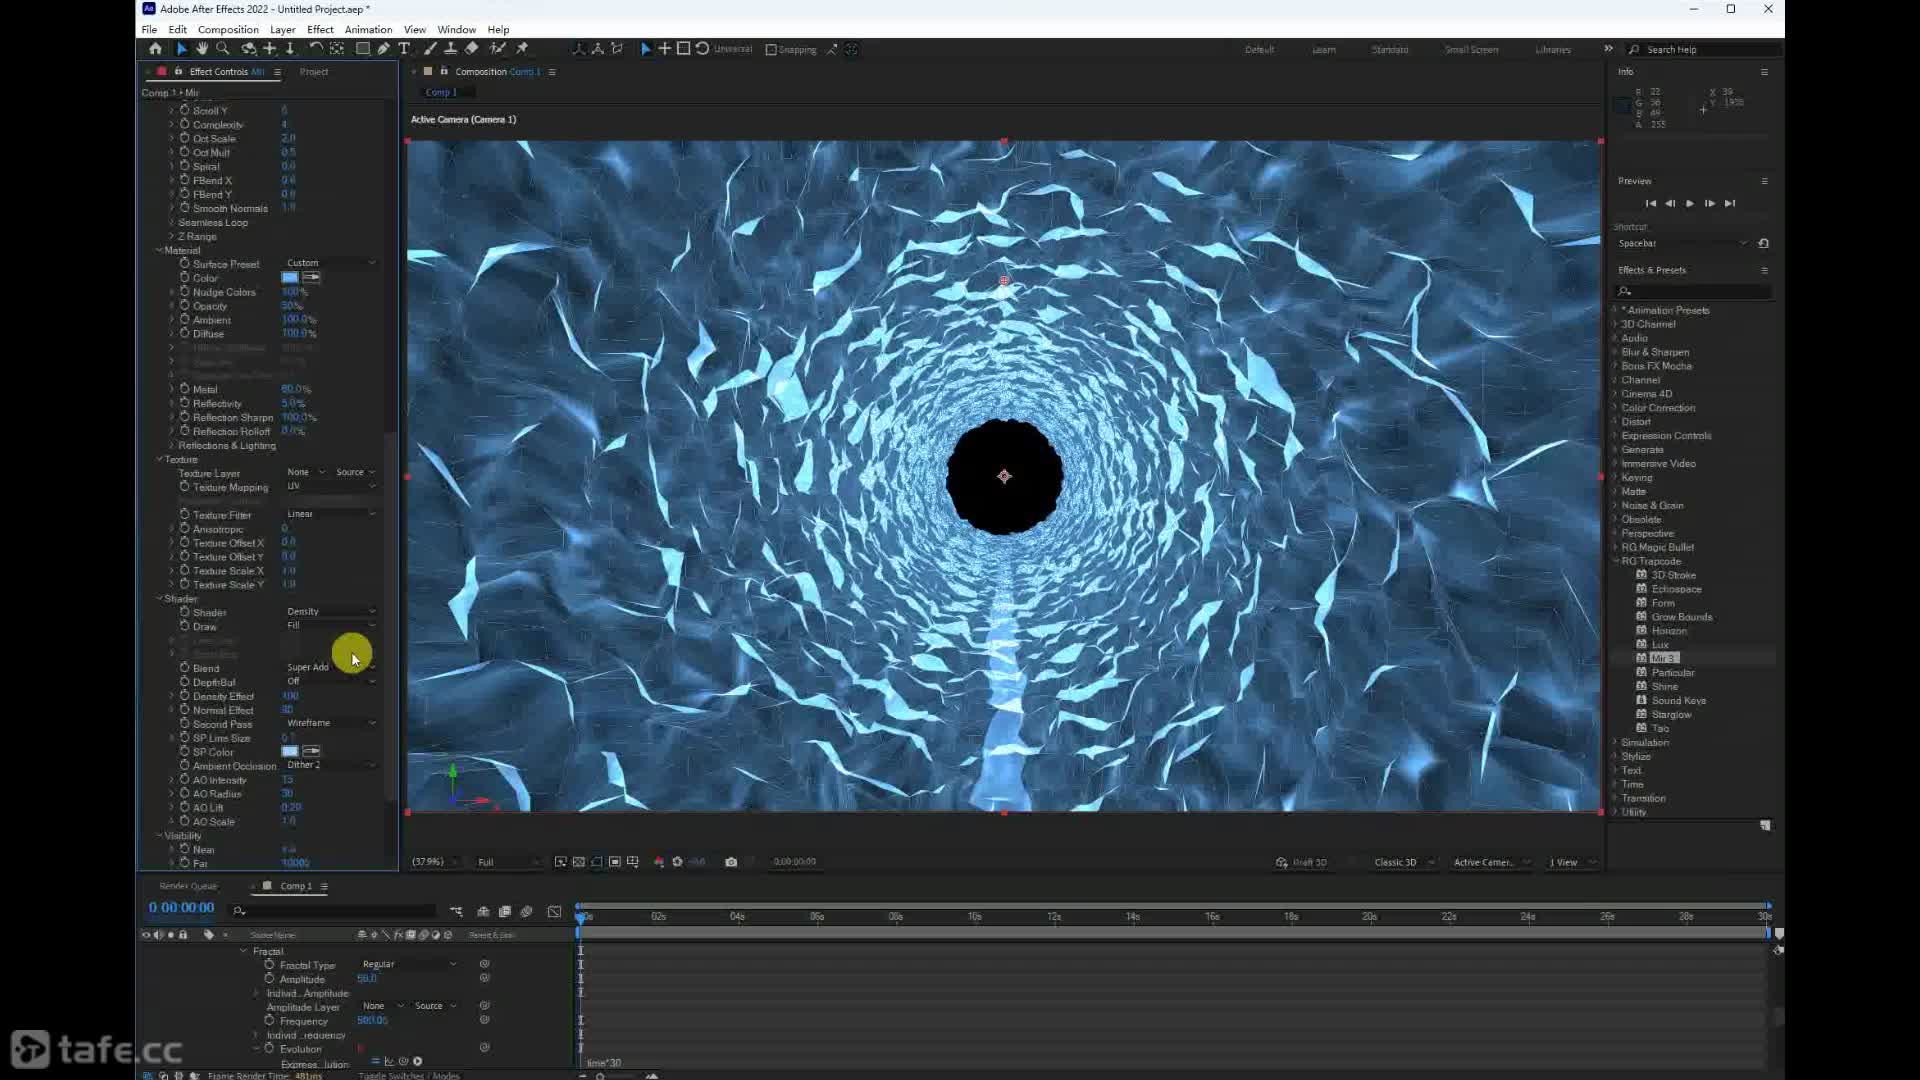The image size is (1920, 1080).
Task: Open the Shader Density dropdown
Action: (330, 611)
